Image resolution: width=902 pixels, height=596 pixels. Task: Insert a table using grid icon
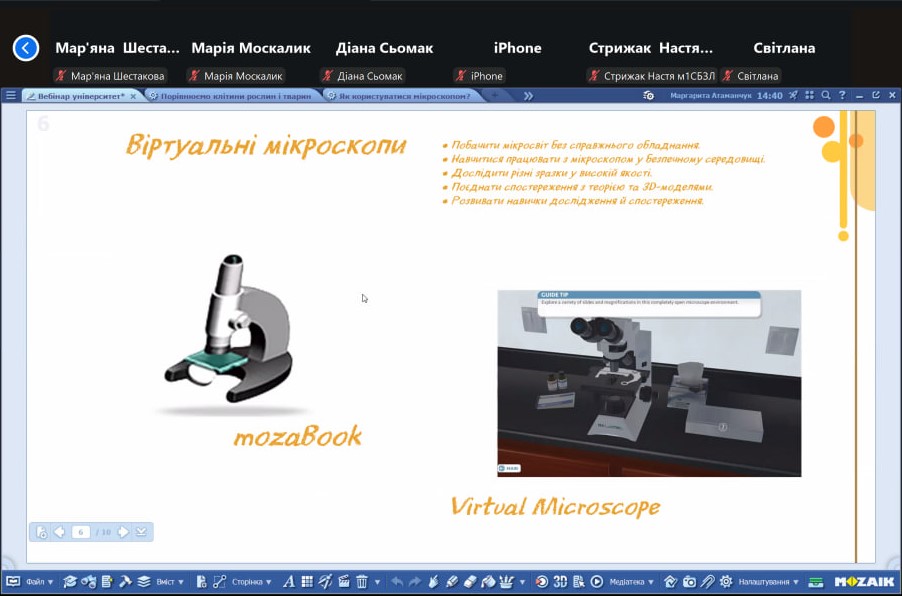307,581
